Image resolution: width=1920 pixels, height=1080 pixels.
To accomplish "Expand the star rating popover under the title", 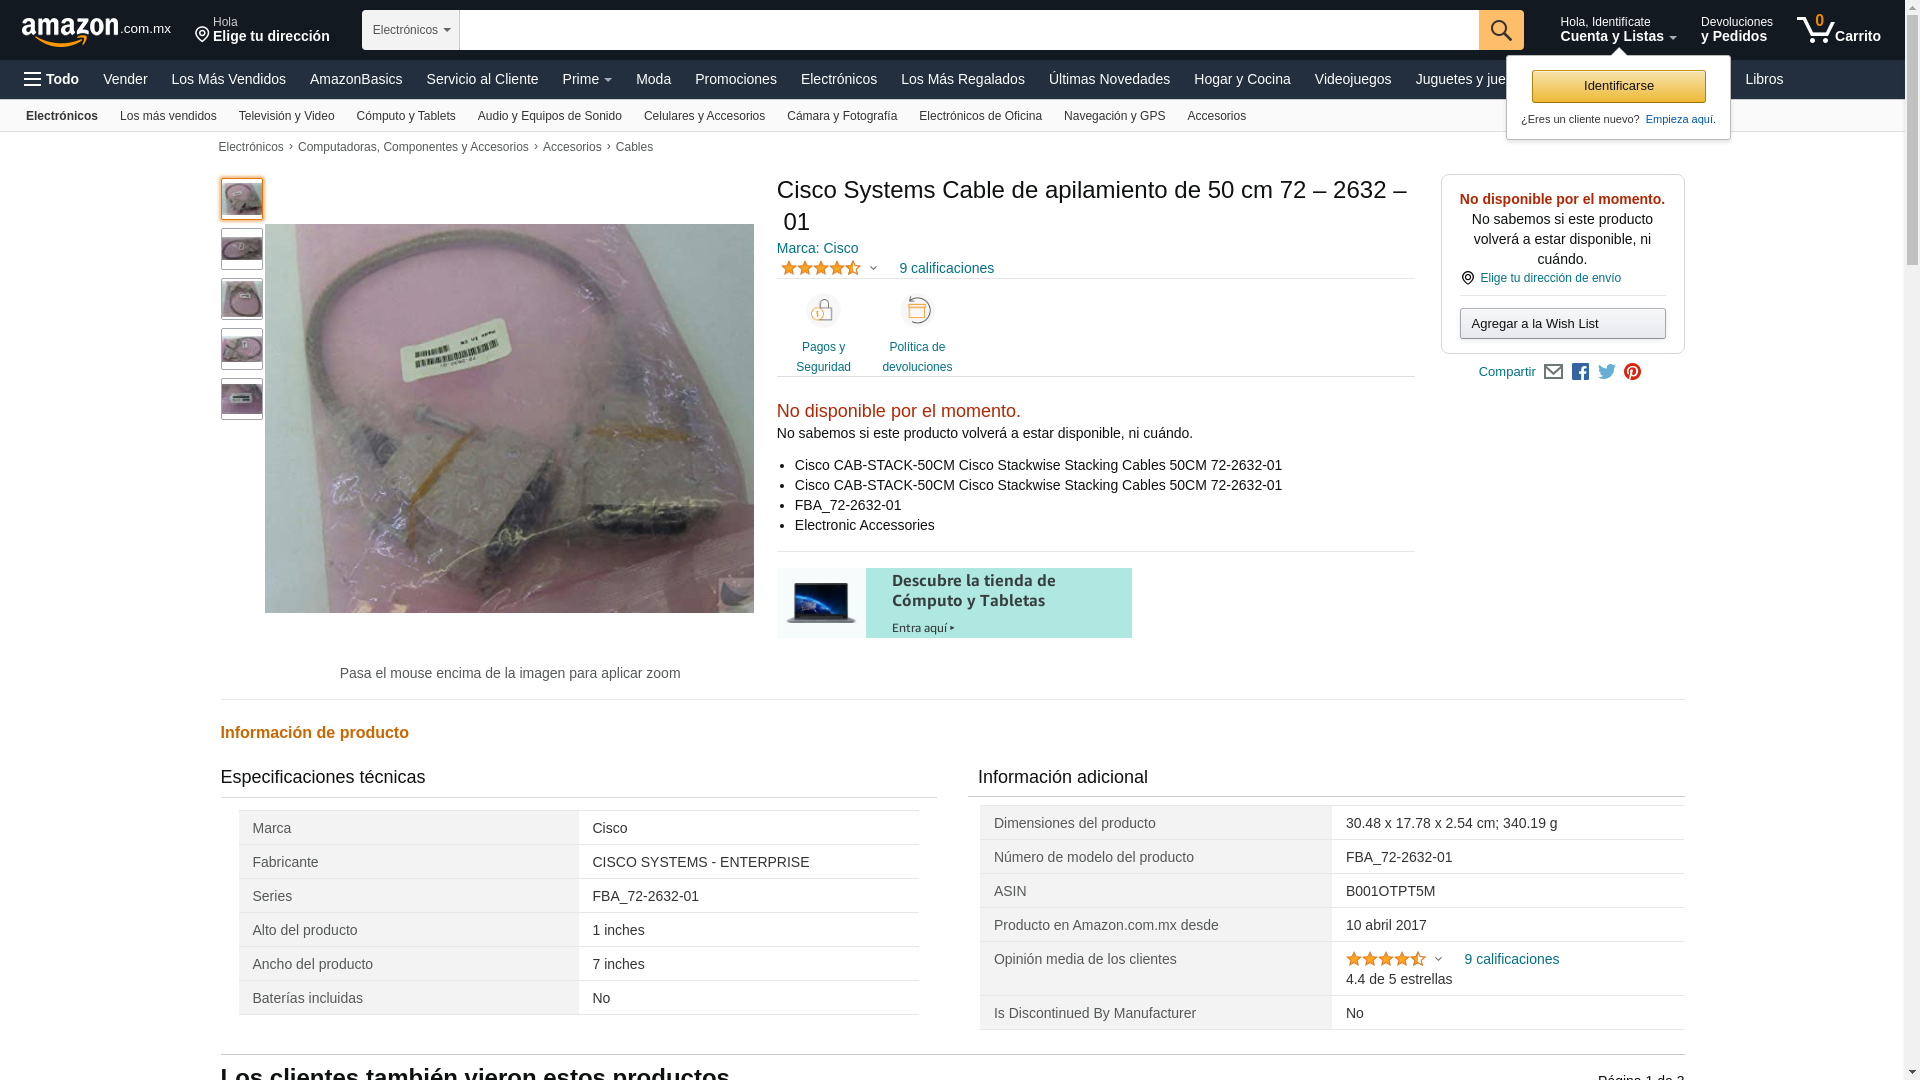I will pos(829,268).
